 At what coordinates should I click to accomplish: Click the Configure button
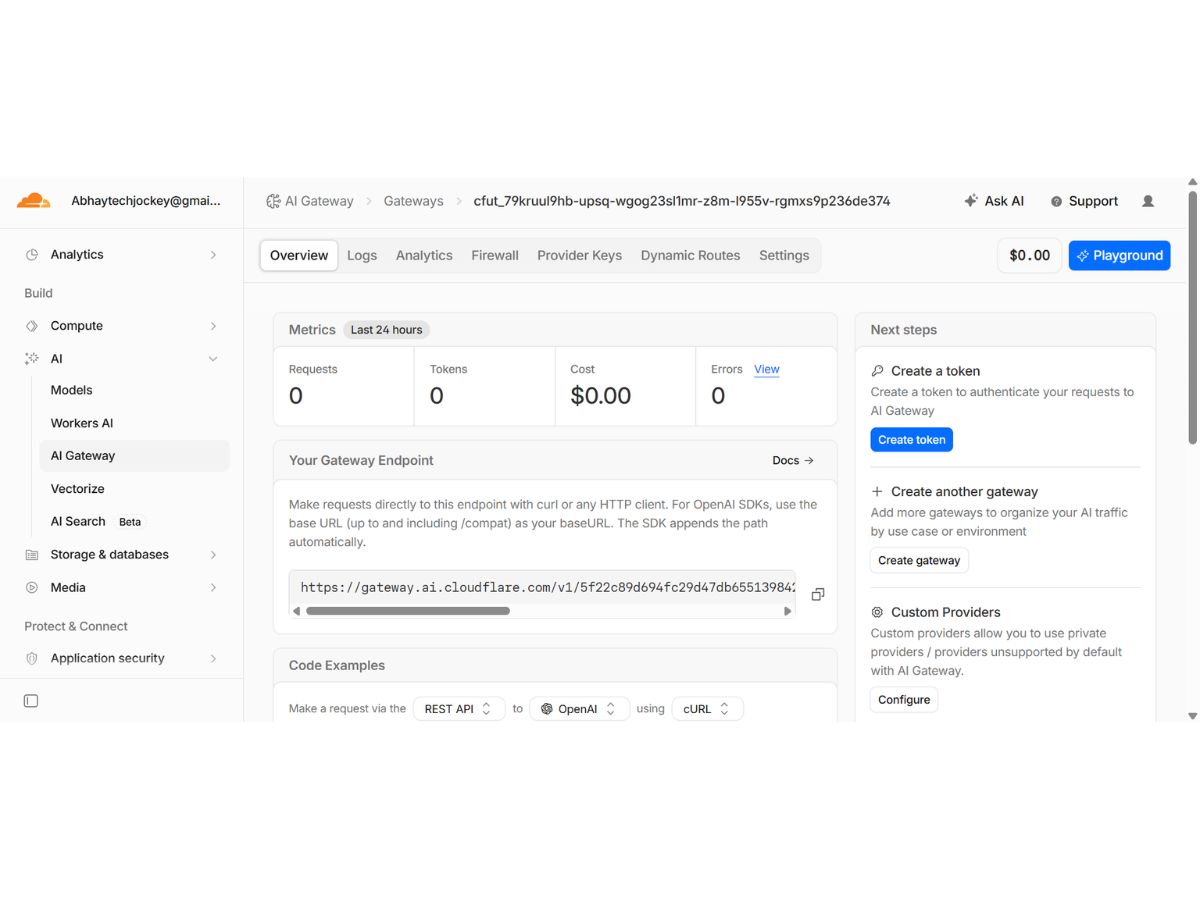904,700
